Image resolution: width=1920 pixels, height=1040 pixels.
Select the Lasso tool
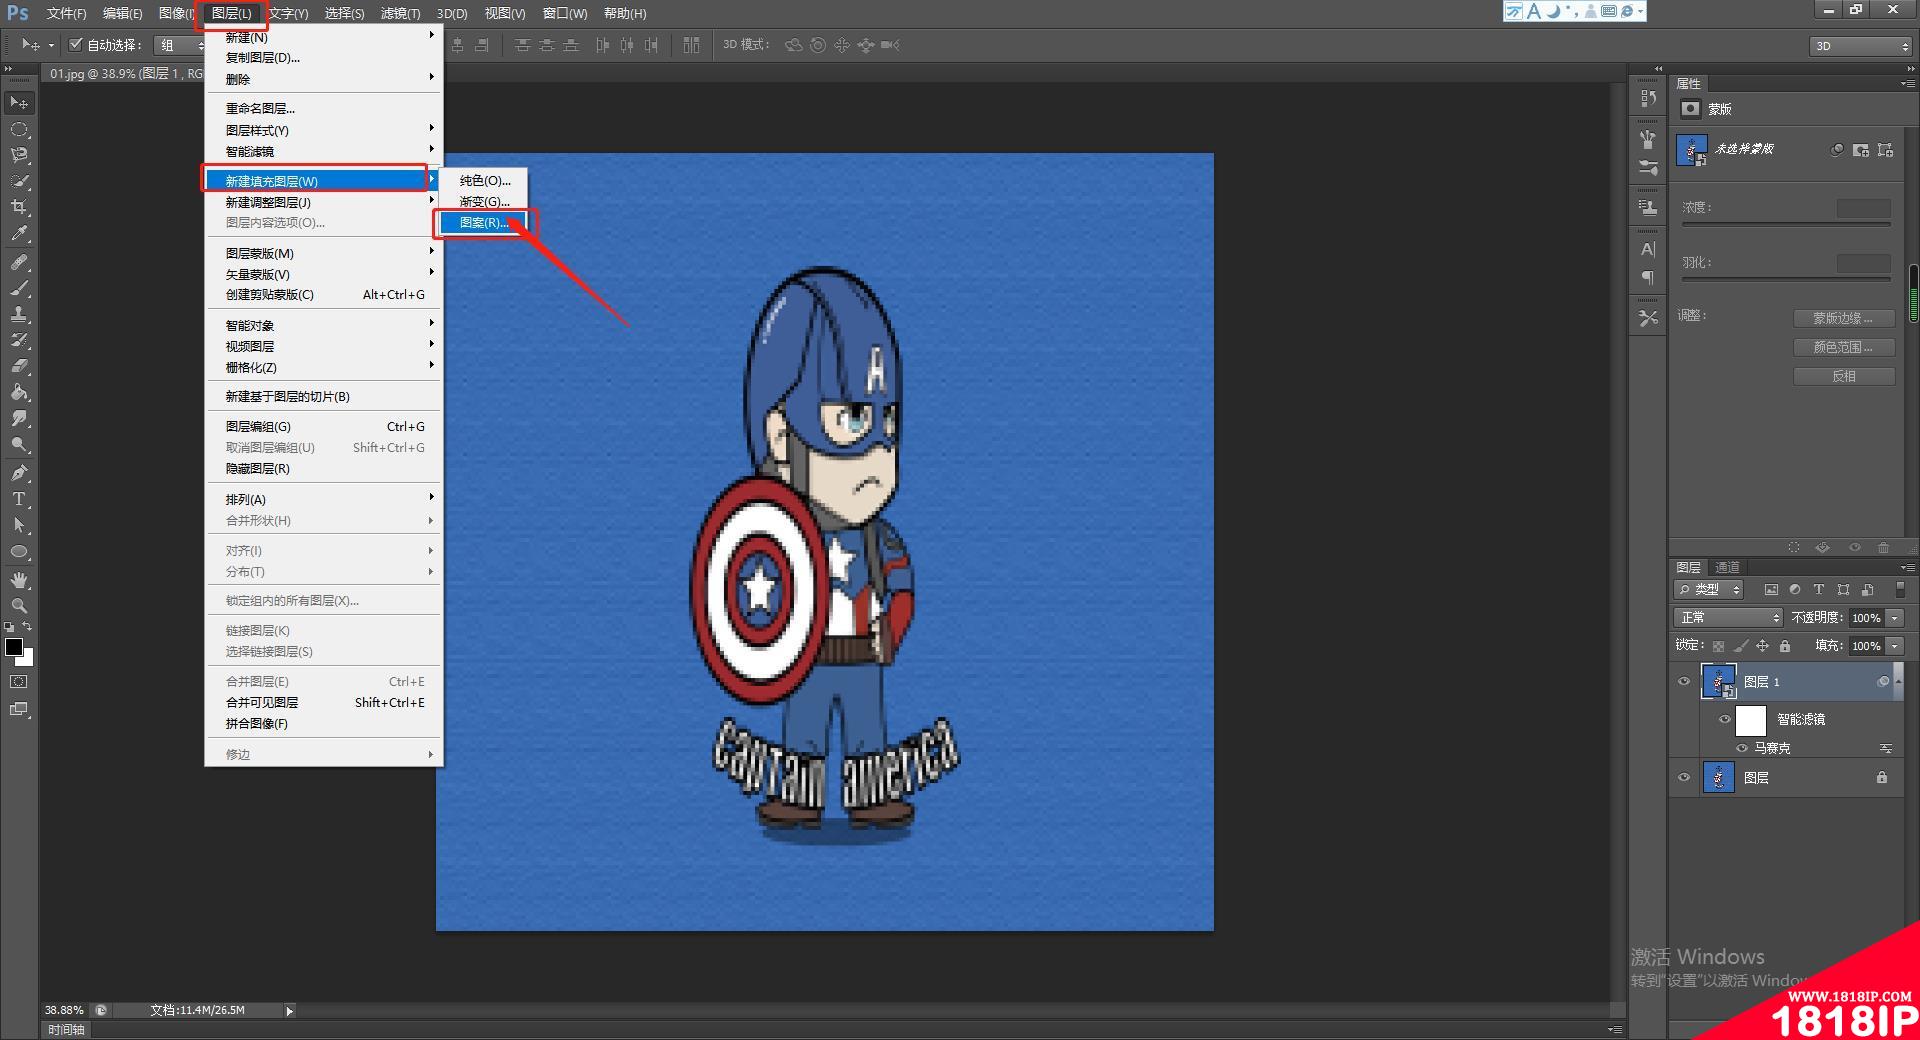click(x=19, y=155)
